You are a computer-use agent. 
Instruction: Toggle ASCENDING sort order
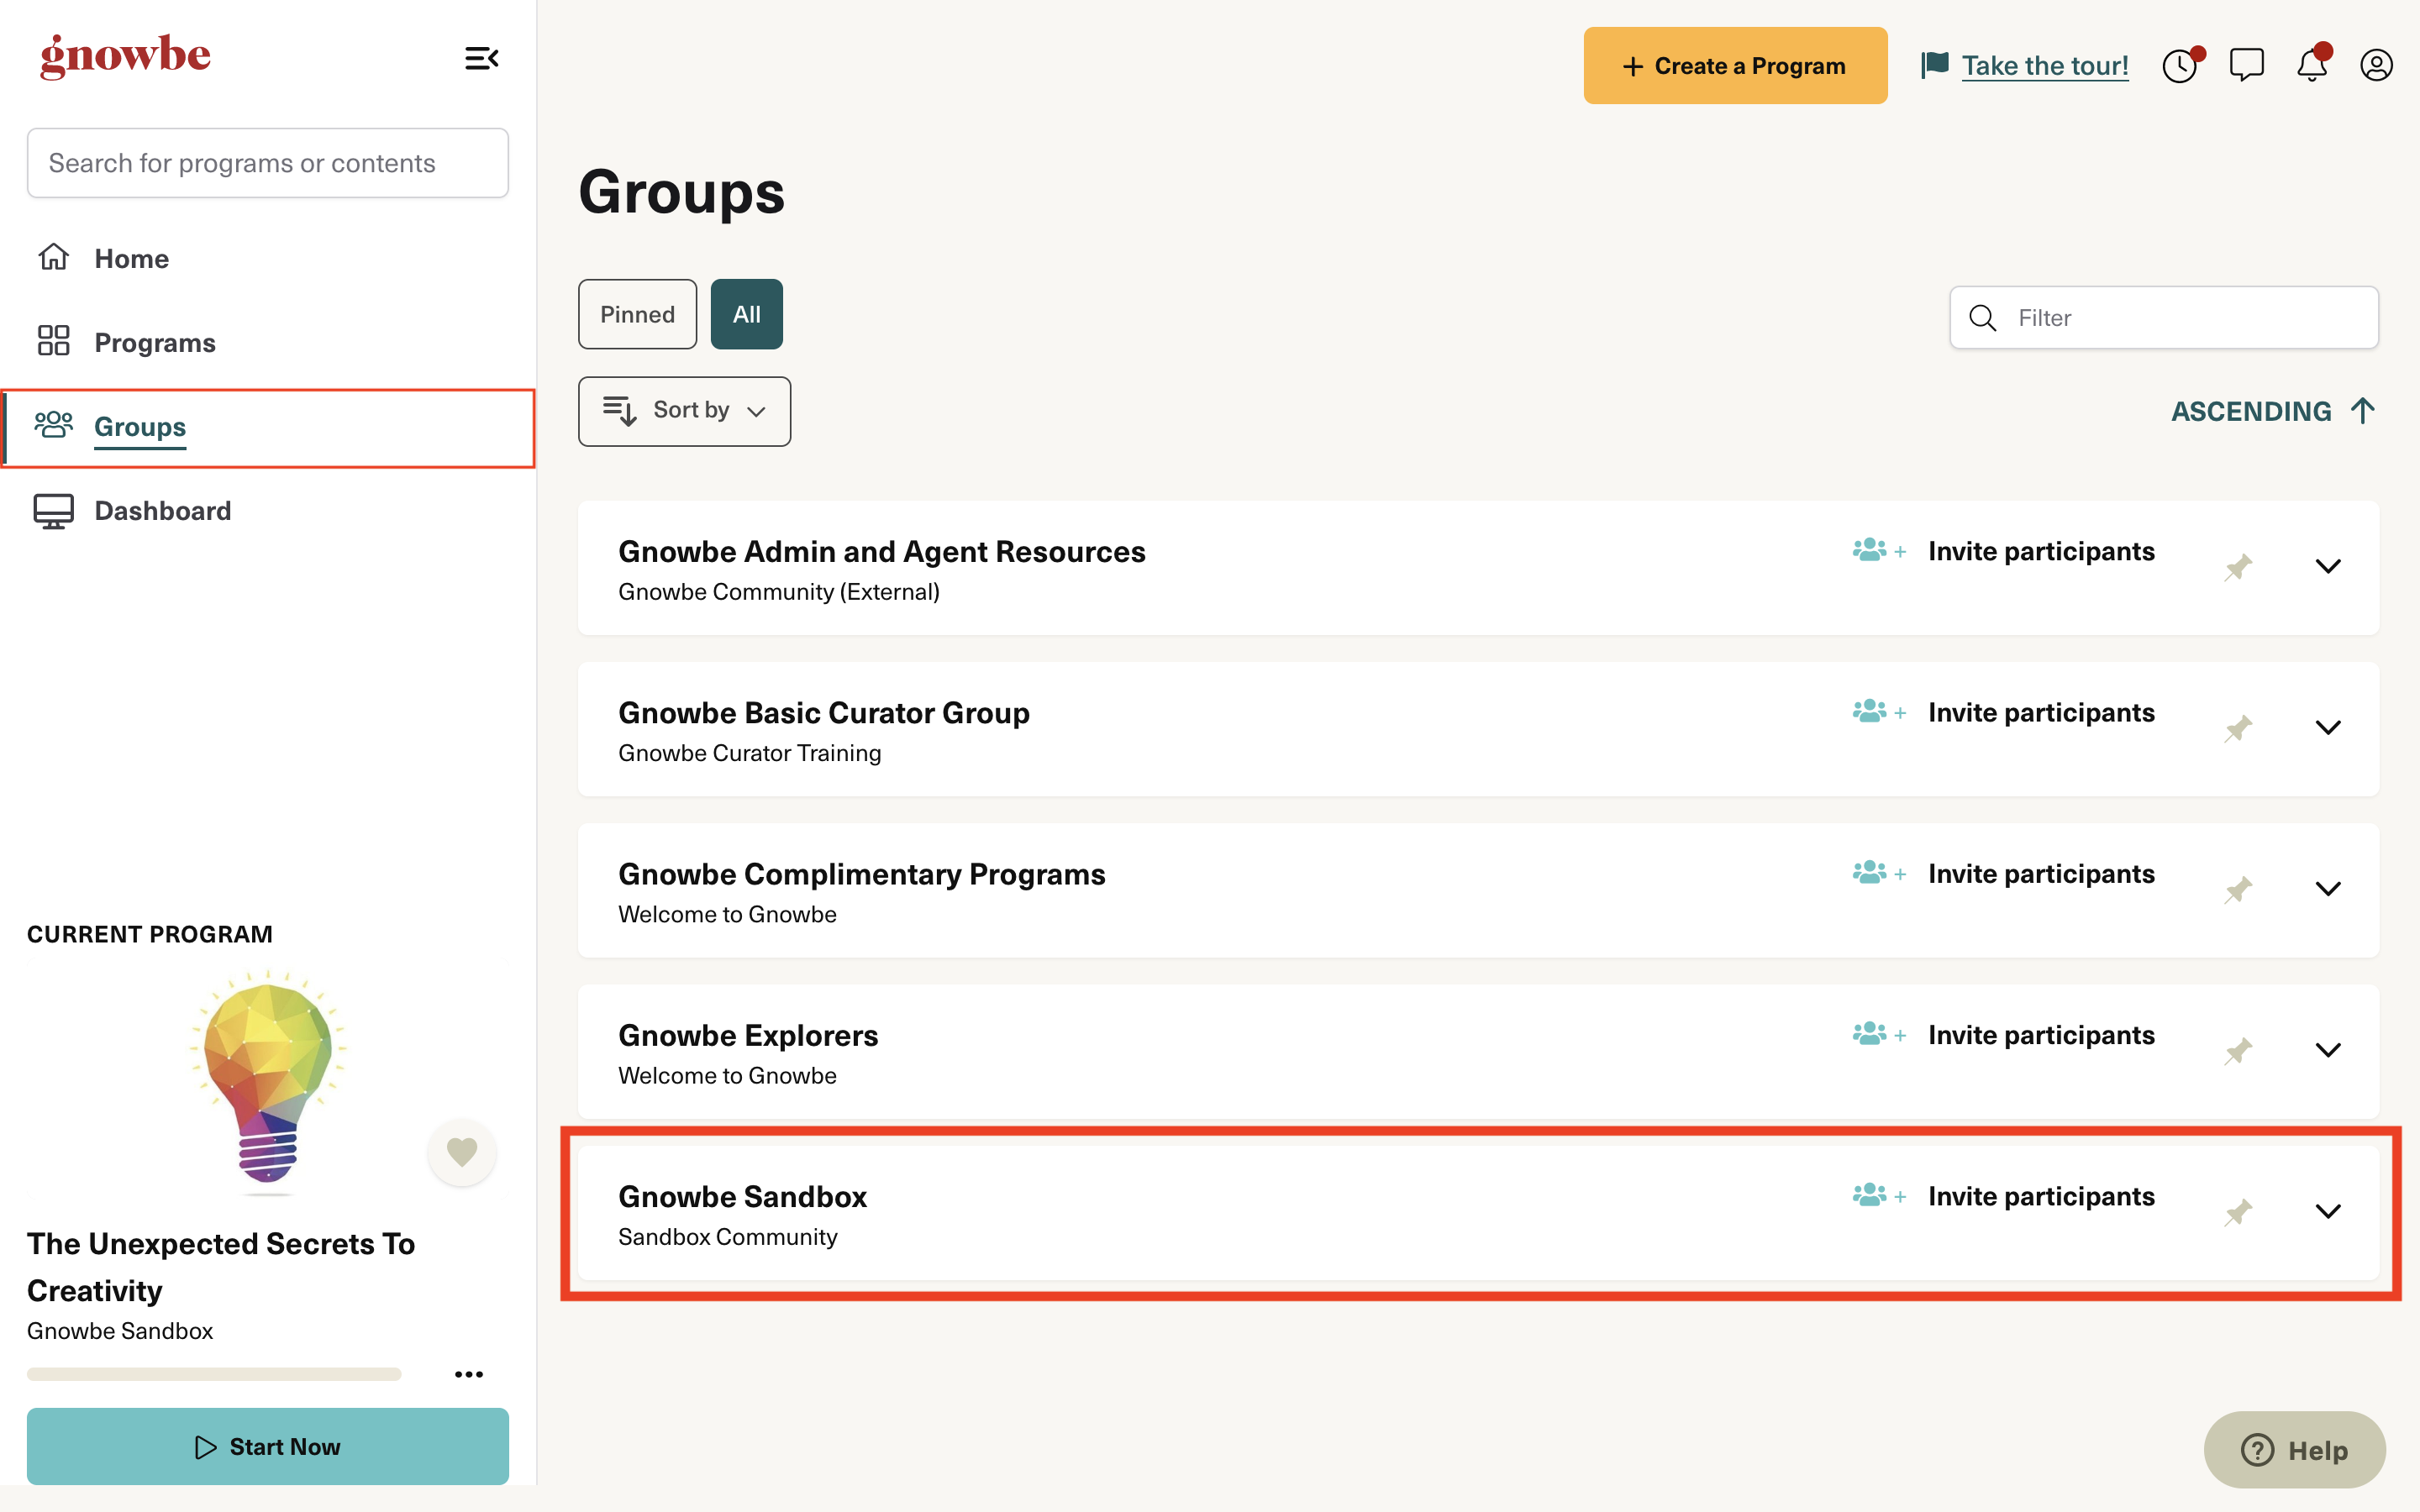click(2273, 411)
